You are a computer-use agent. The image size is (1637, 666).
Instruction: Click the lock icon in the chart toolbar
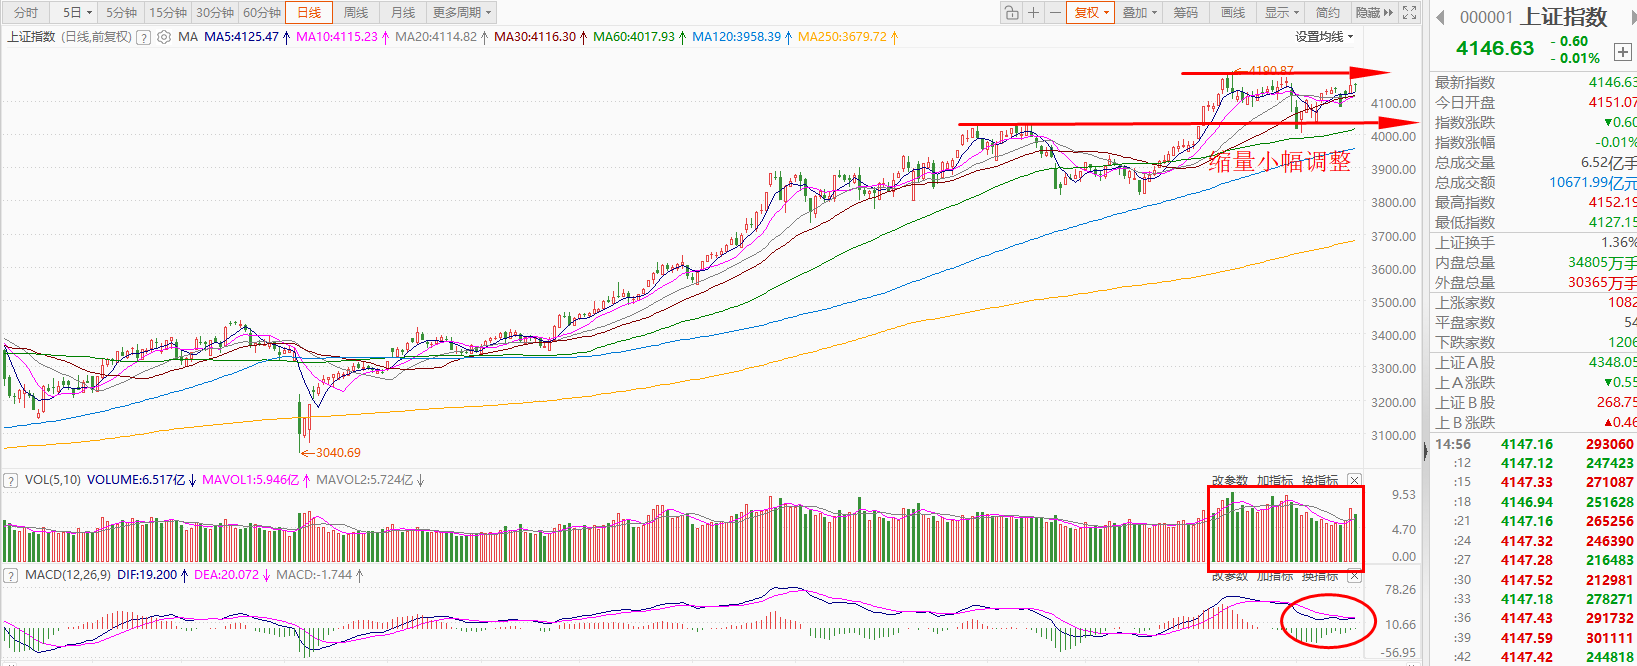point(1012,13)
